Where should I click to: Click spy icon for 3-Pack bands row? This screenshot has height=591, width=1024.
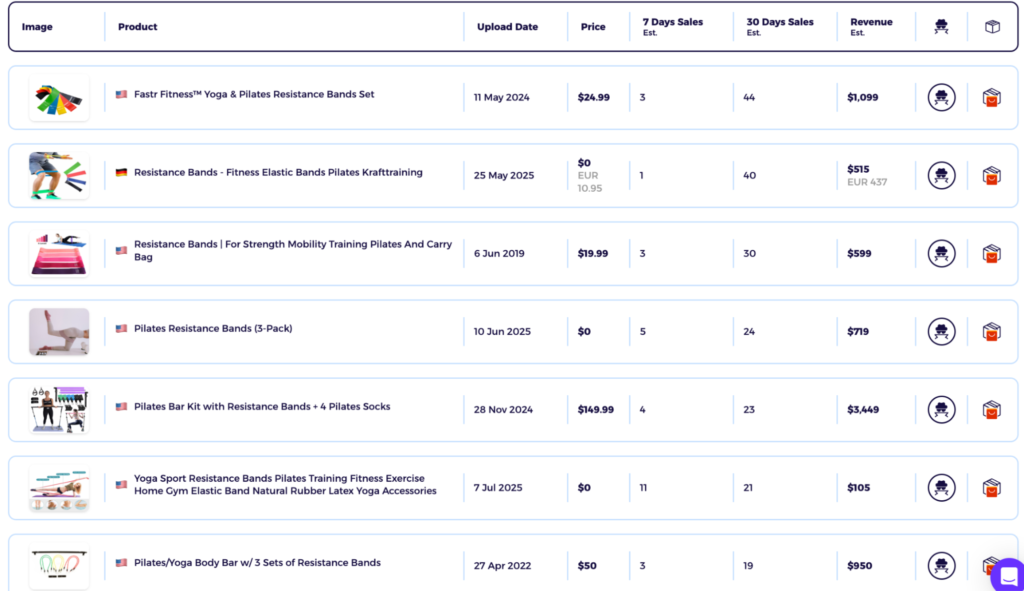point(941,332)
